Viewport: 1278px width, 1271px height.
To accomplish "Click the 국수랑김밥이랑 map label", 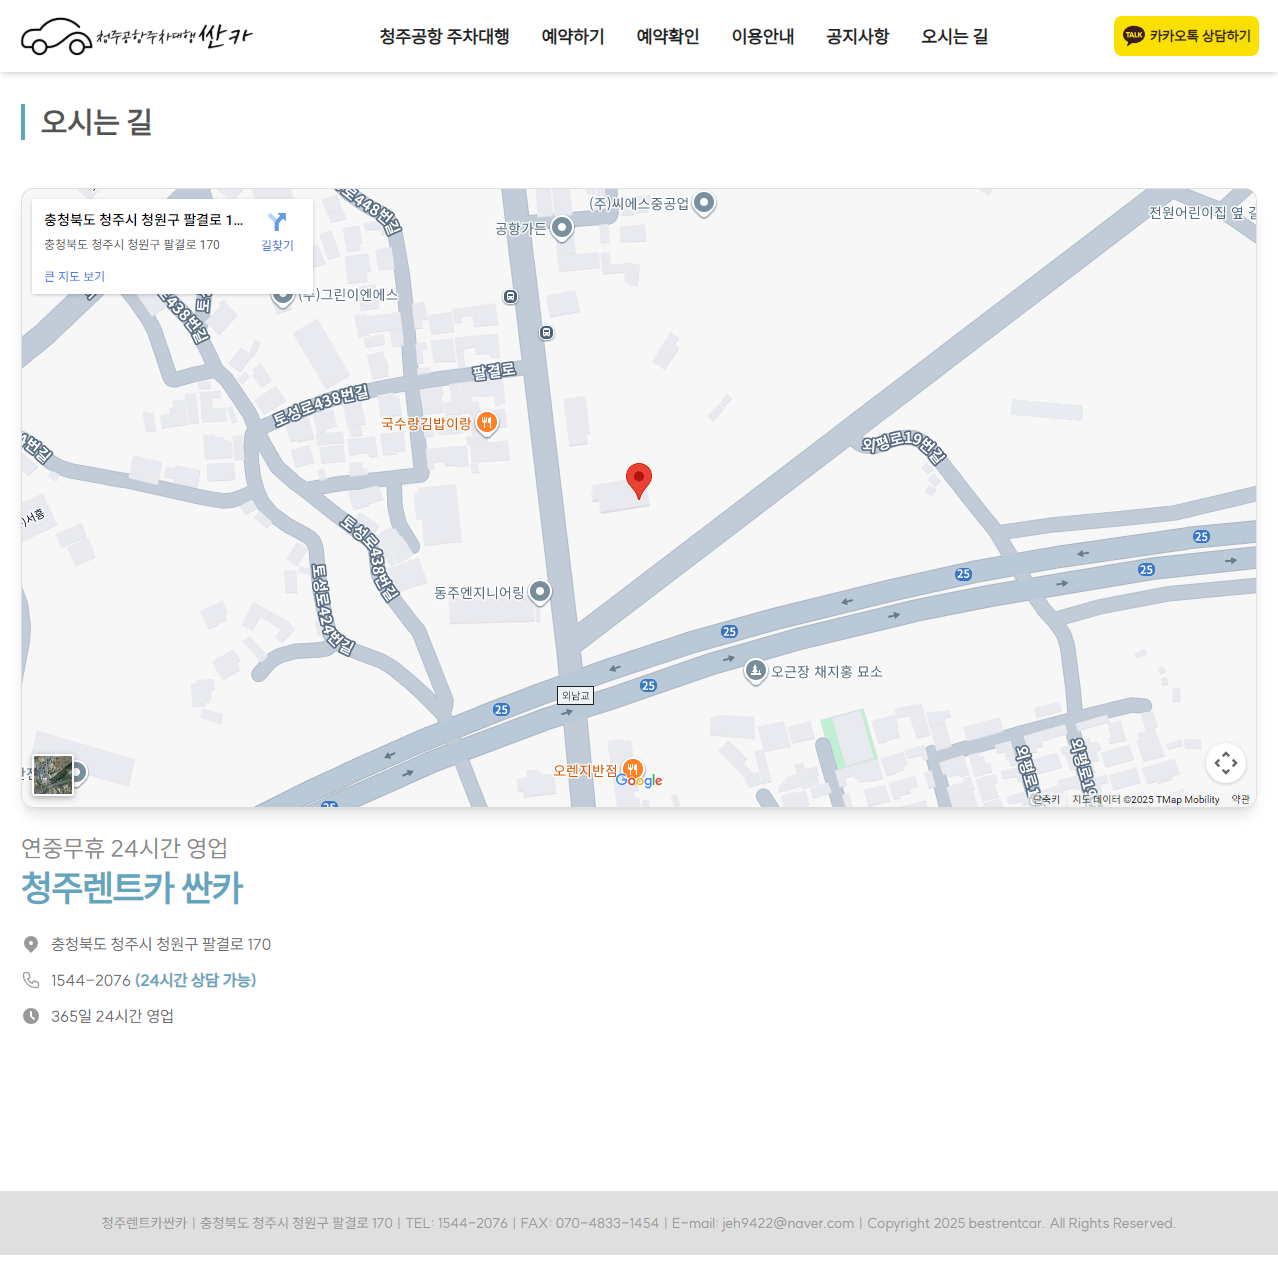I will (426, 424).
